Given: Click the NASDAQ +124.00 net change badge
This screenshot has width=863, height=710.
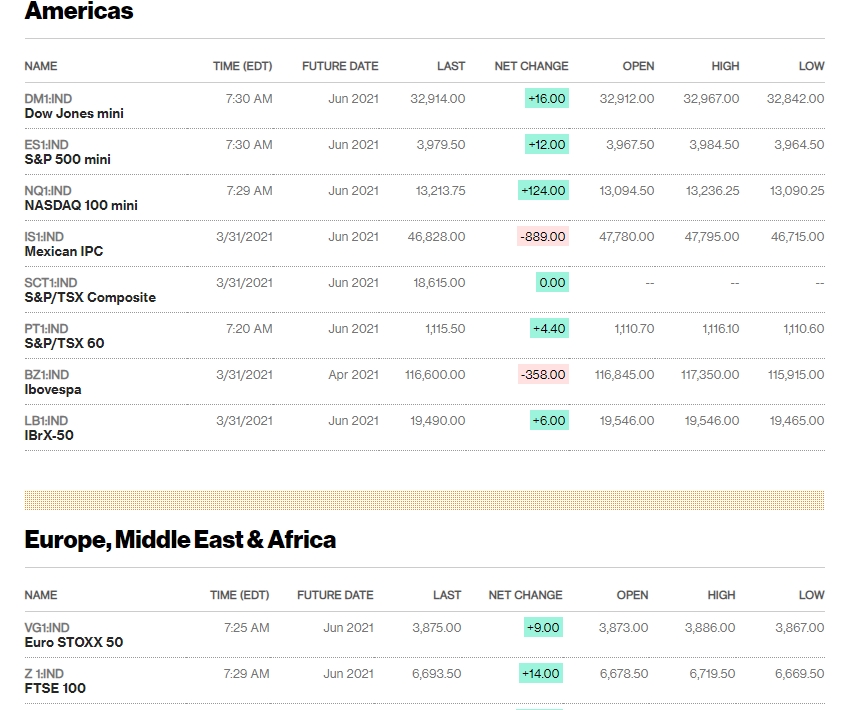Looking at the screenshot, I should (543, 191).
